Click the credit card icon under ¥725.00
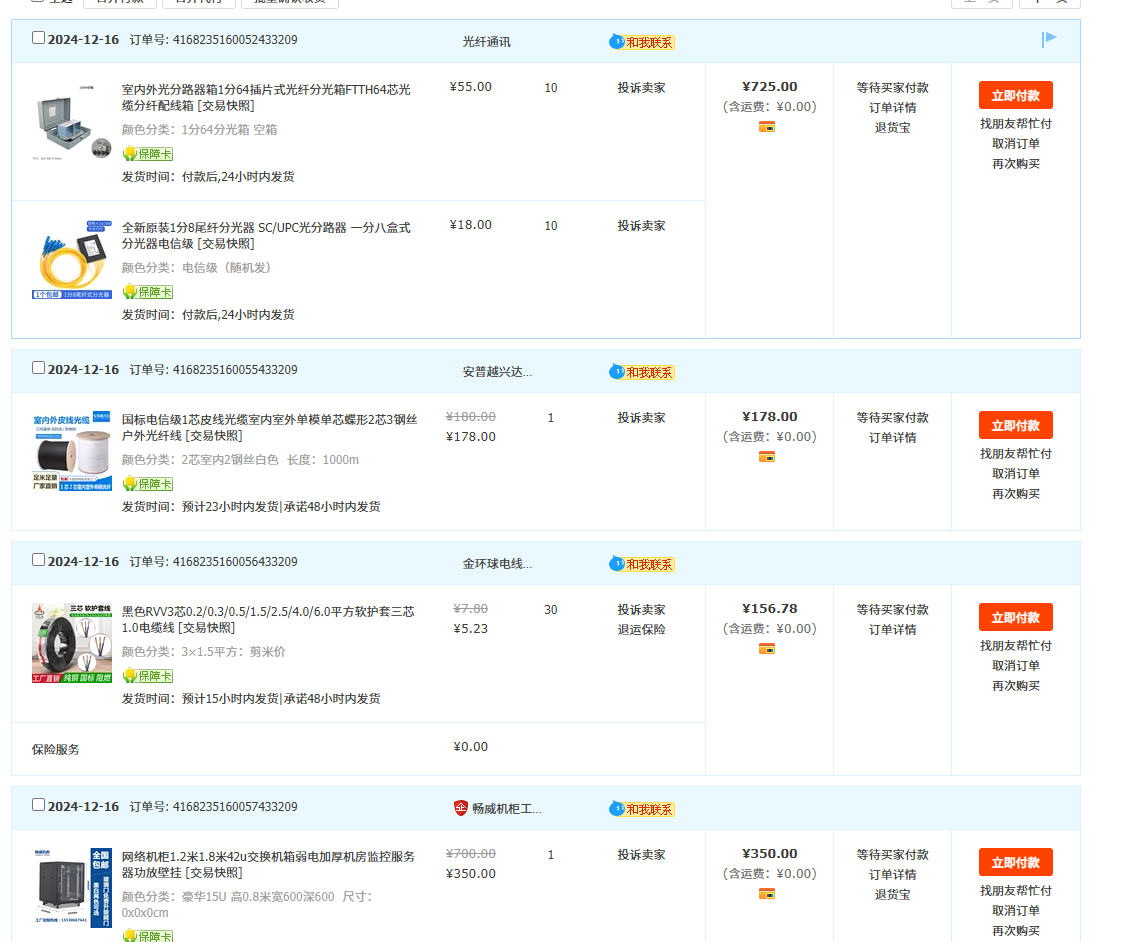 click(767, 127)
